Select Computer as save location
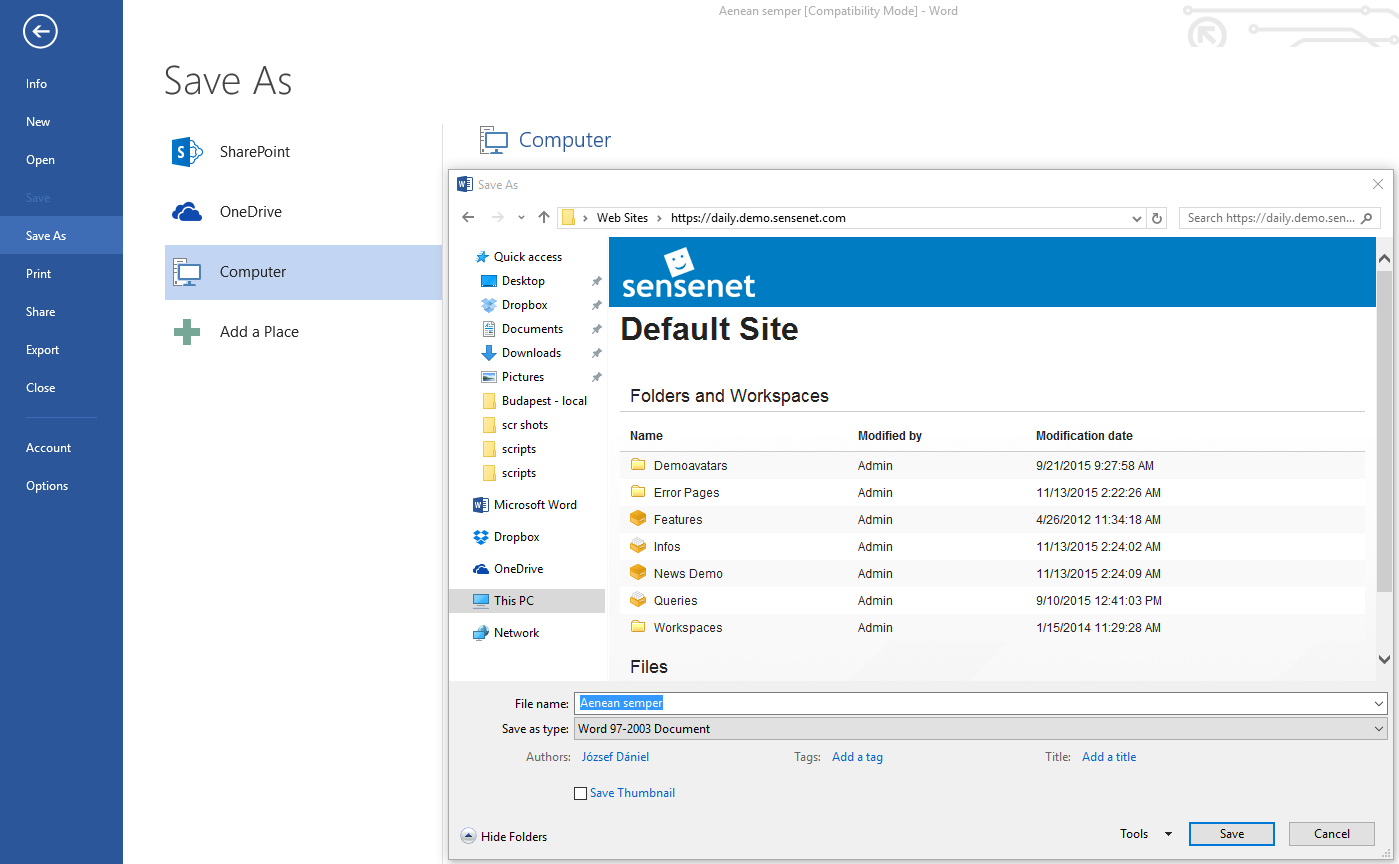Viewport: 1399px width, 864px height. 303,272
